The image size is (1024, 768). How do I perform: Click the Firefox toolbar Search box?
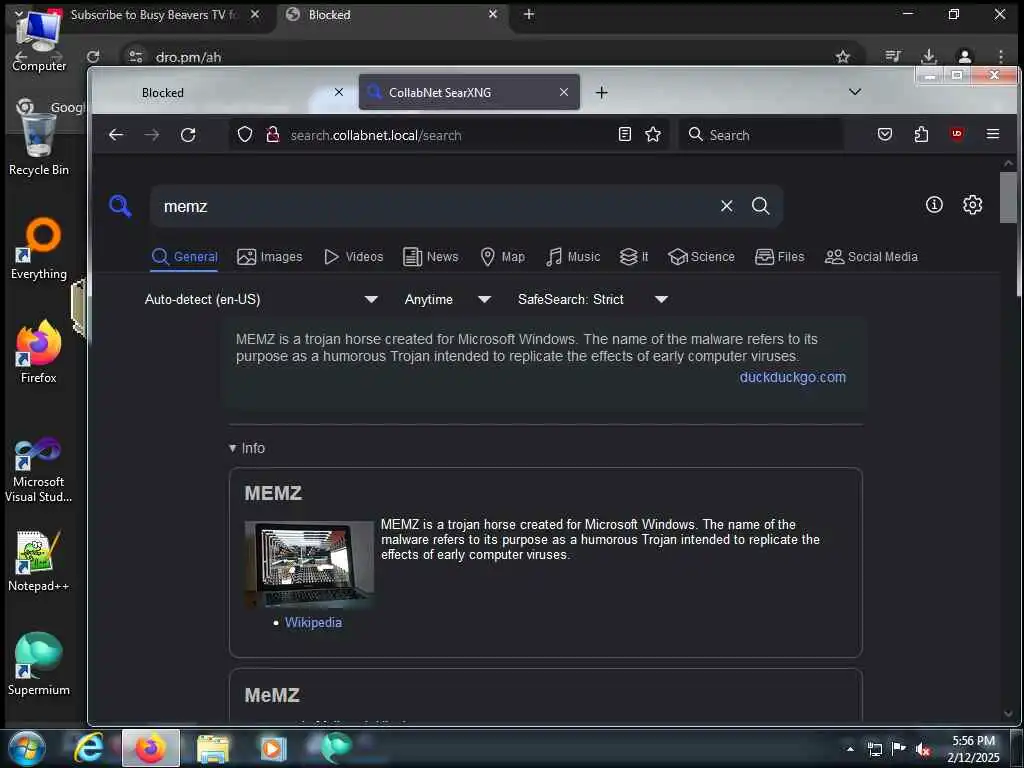[761, 135]
